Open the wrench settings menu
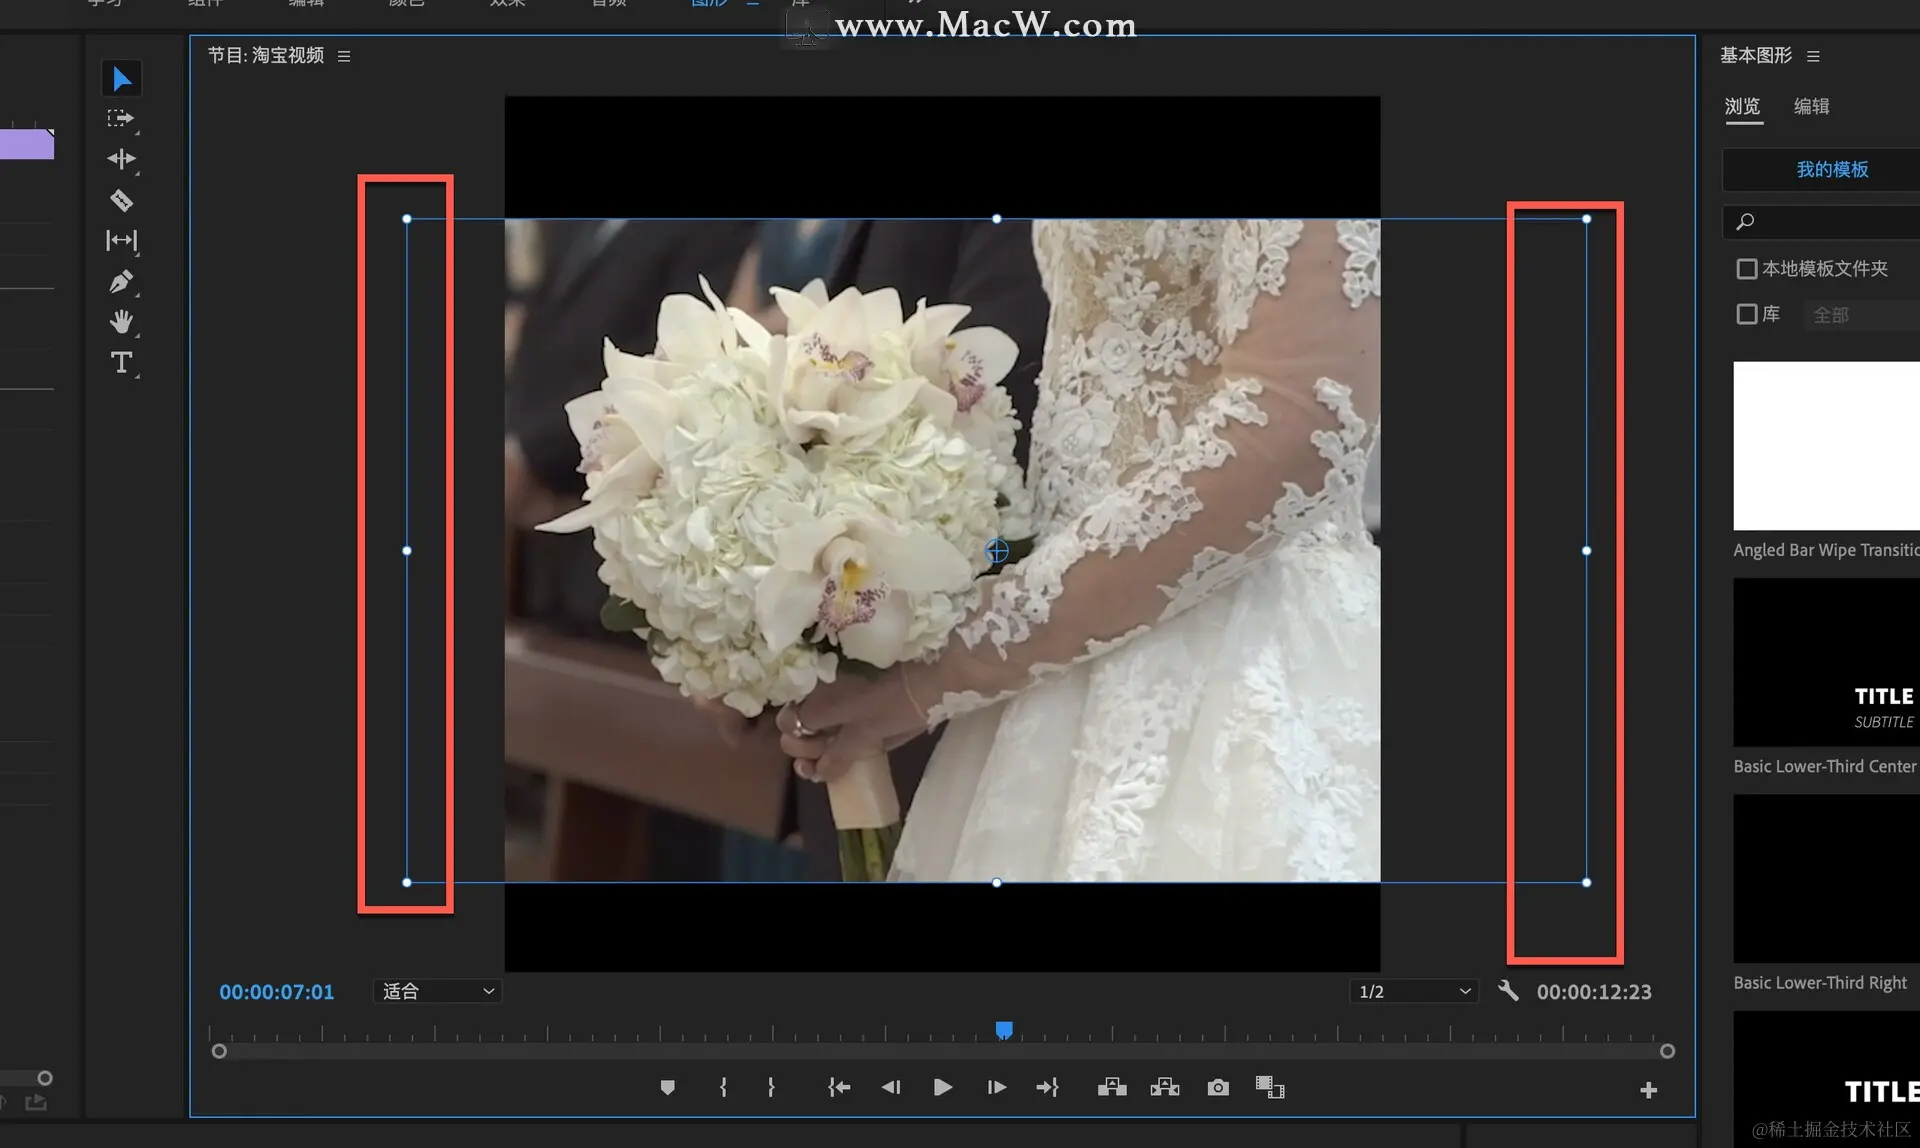The height and width of the screenshot is (1148, 1920). (1508, 991)
